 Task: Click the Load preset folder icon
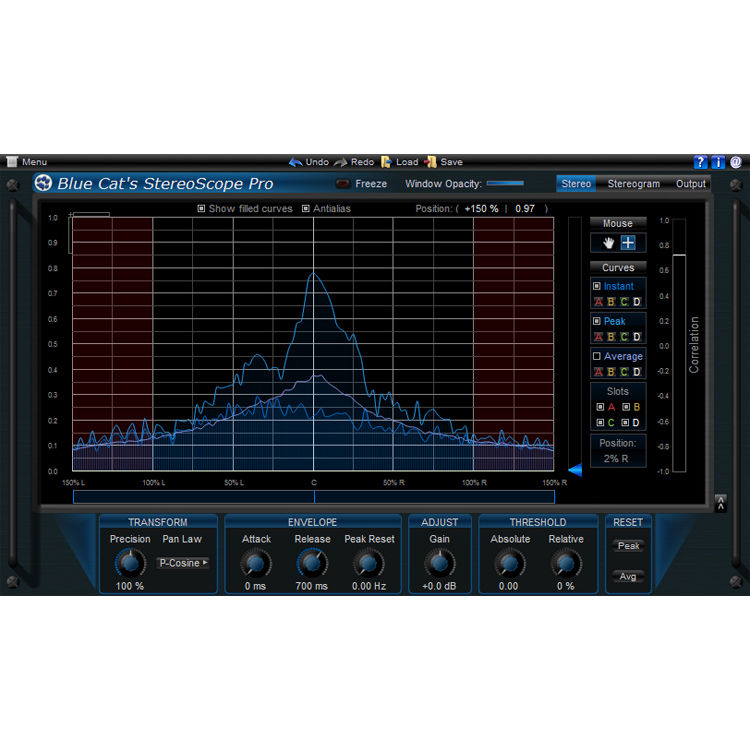(386, 162)
